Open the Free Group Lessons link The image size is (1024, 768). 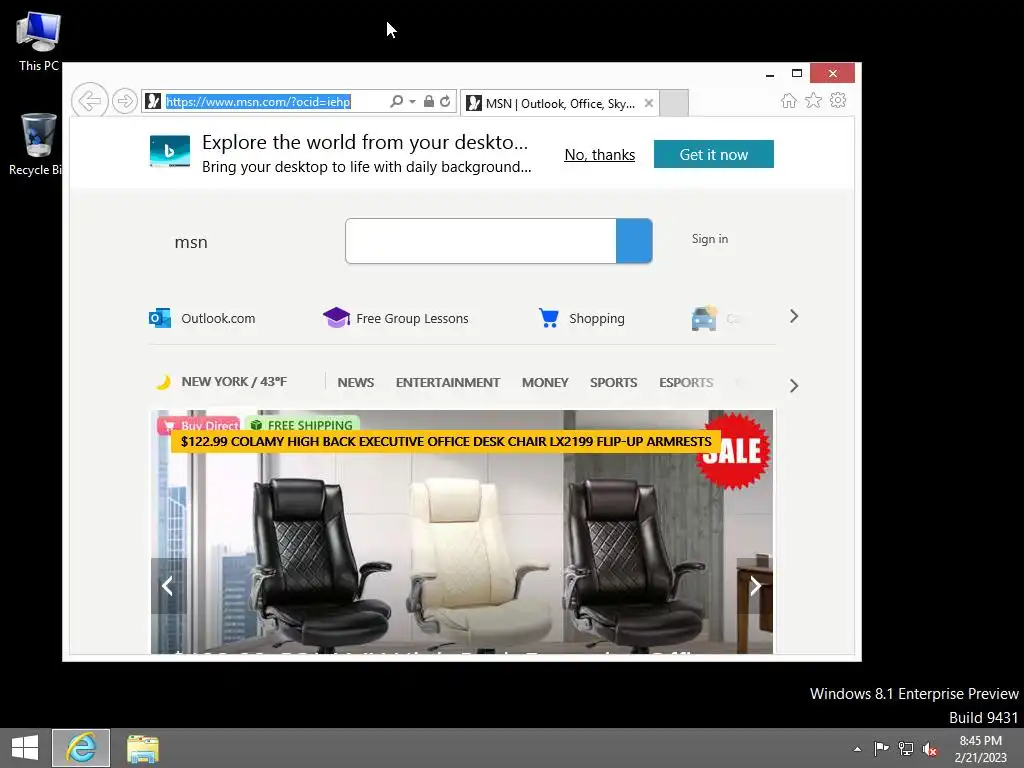click(x=412, y=318)
